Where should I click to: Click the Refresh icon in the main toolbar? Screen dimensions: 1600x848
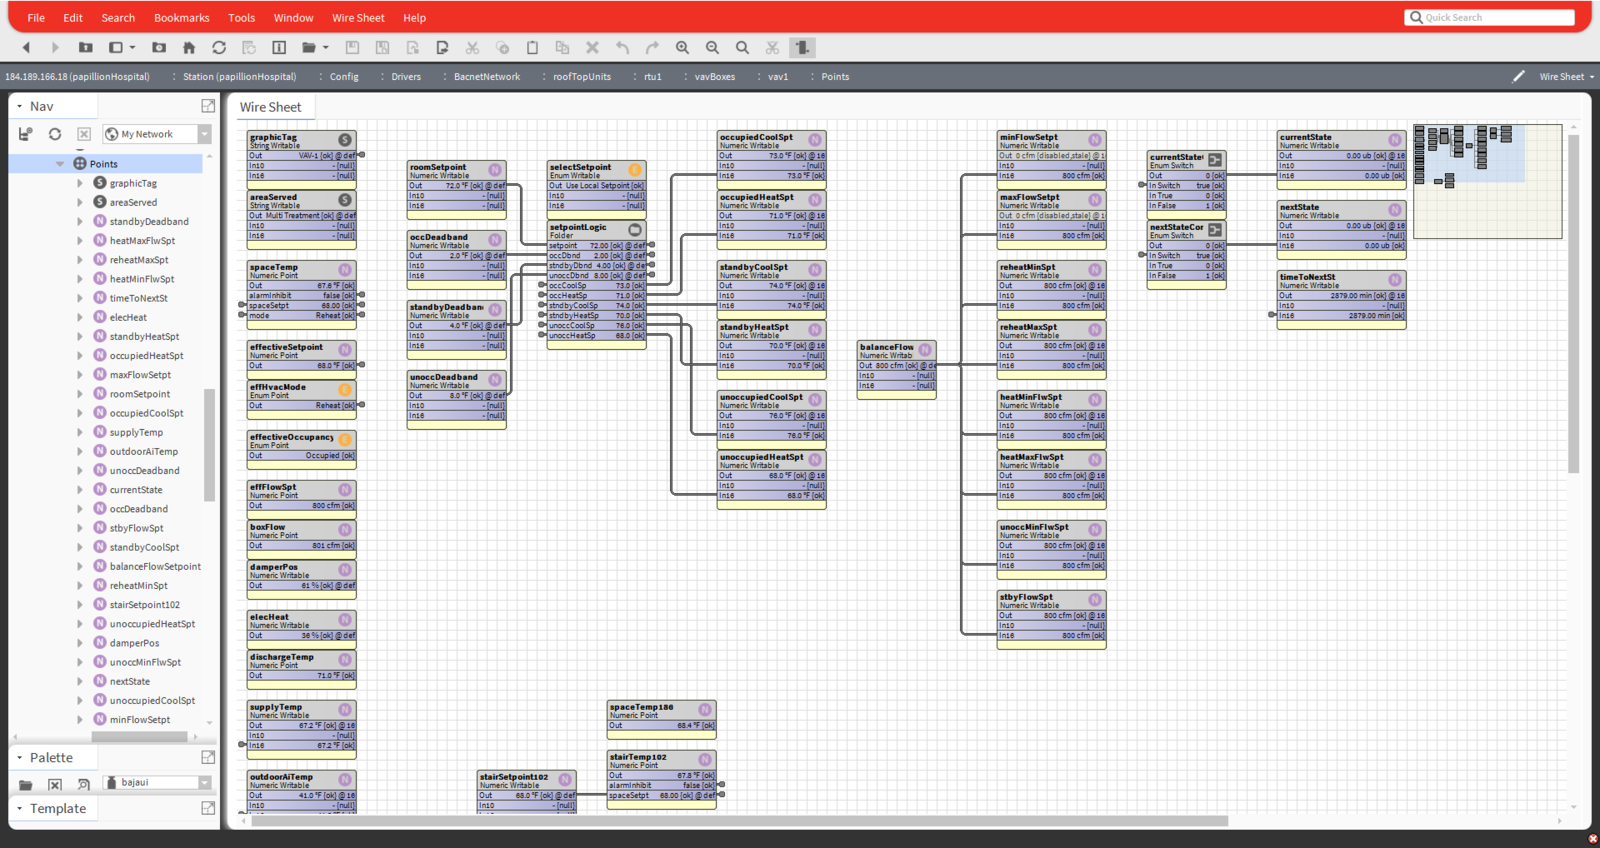click(x=219, y=47)
